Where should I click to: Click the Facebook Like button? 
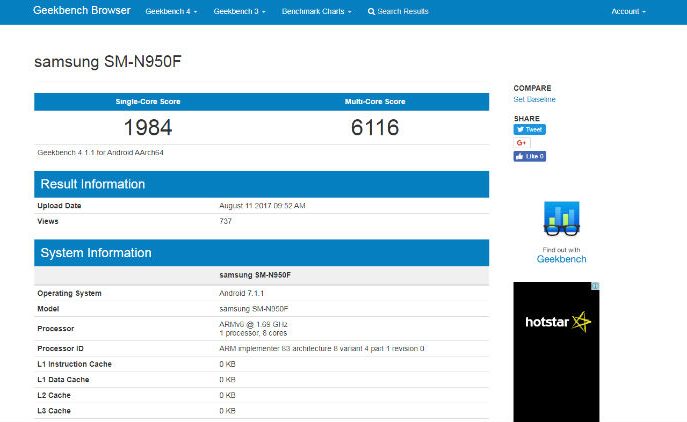[529, 156]
